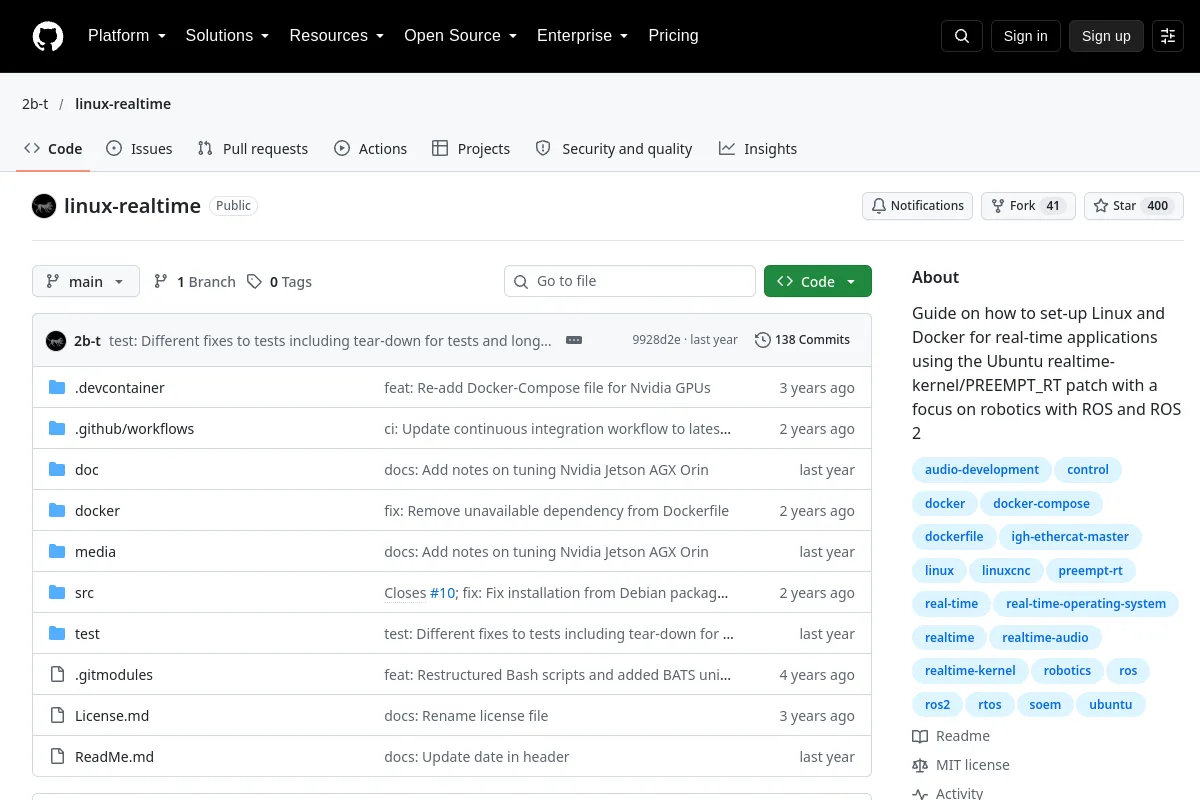Screen dimensions: 1200x800
Task: Click the file icon beside License.md
Action: [57, 716]
